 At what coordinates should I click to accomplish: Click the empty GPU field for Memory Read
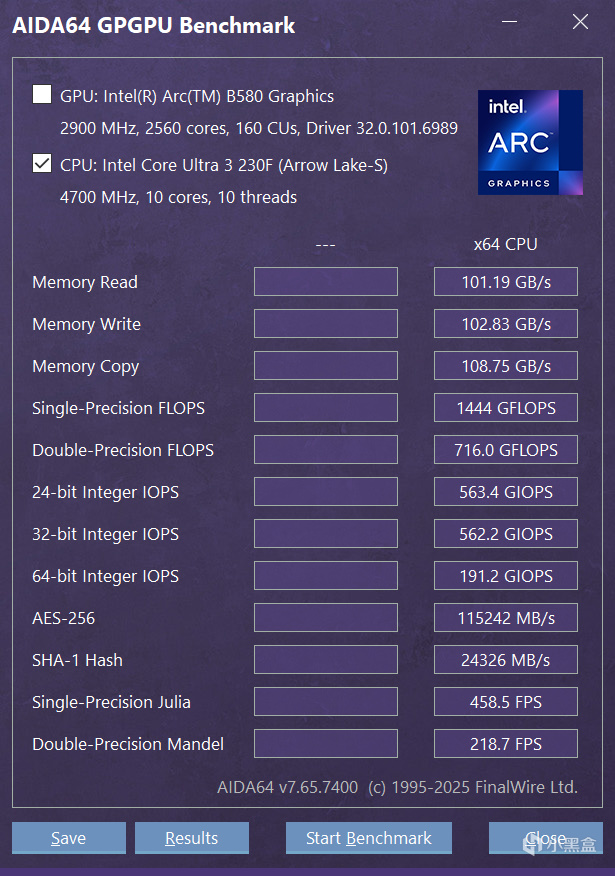click(x=325, y=282)
